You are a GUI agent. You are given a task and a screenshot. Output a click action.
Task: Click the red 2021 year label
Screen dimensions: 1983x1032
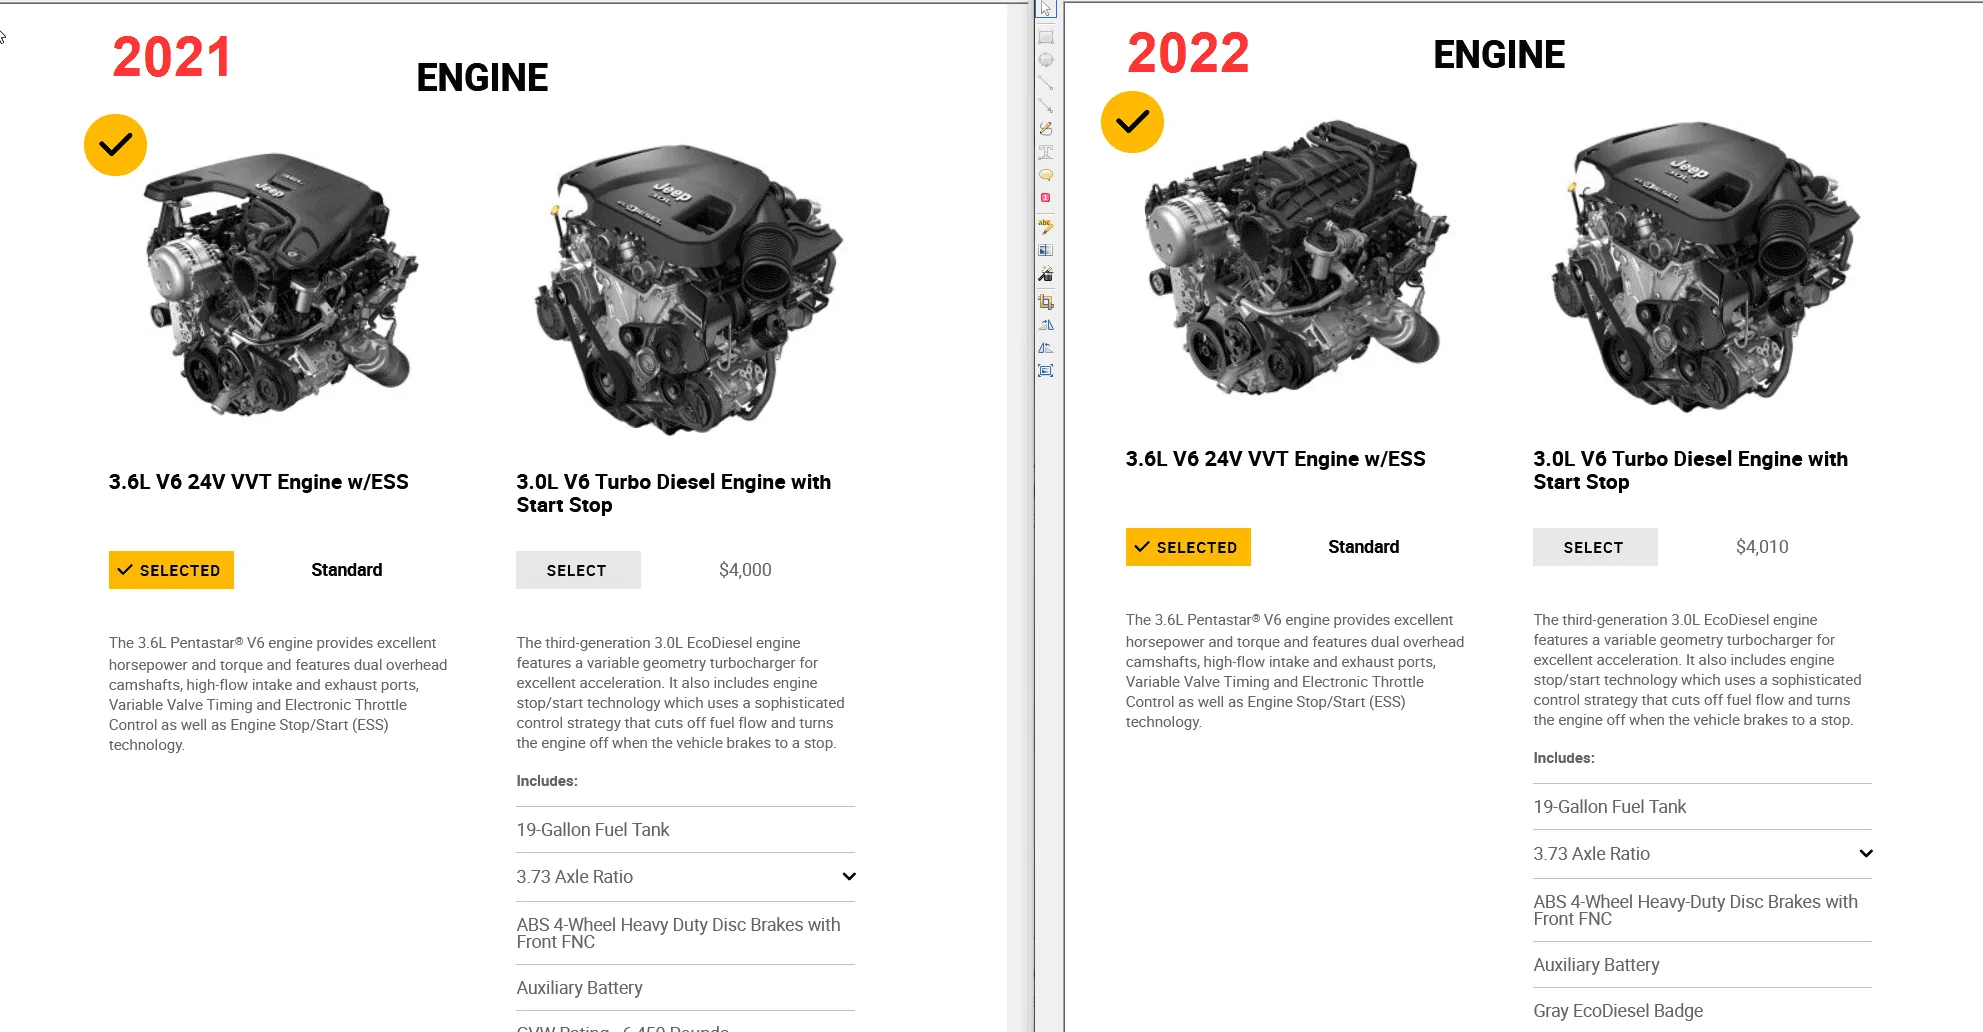click(x=172, y=57)
